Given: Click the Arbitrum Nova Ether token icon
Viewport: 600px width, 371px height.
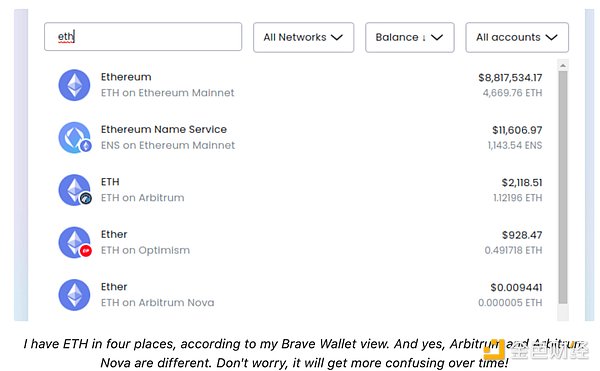Looking at the screenshot, I should pos(74,295).
